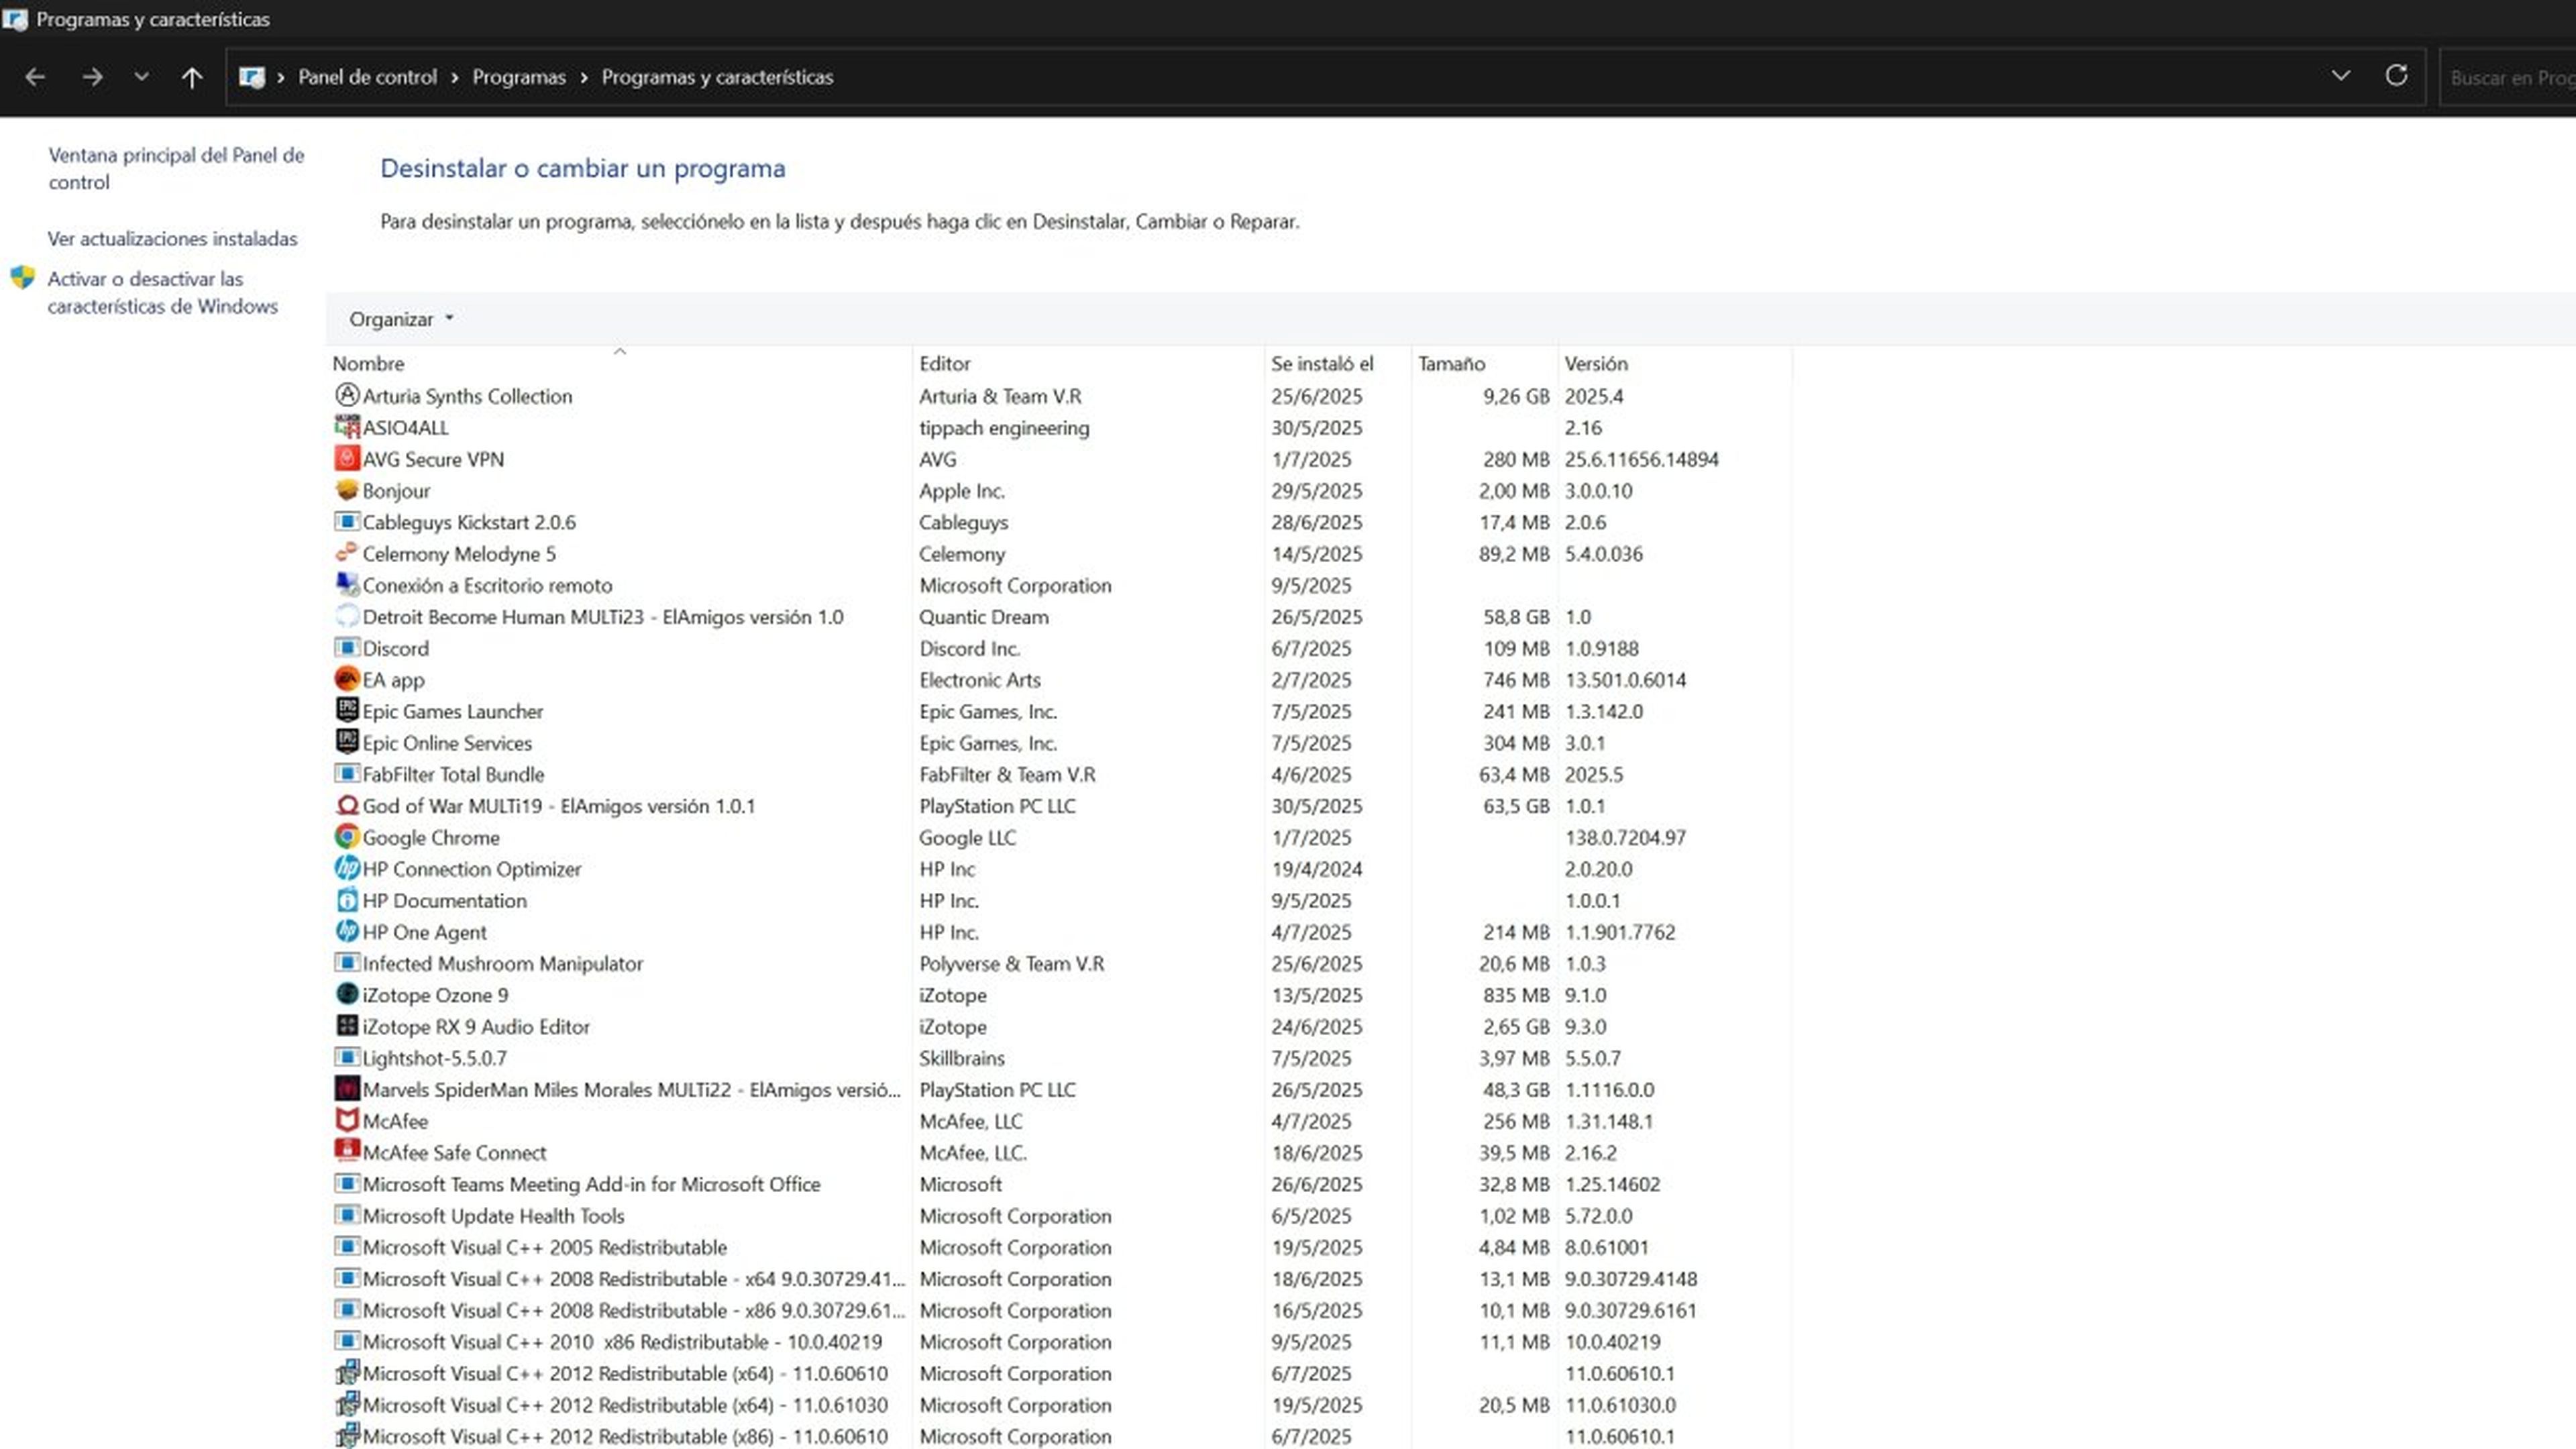Select Microsoft Teams Meeting Add-in row

[x=1060, y=1184]
